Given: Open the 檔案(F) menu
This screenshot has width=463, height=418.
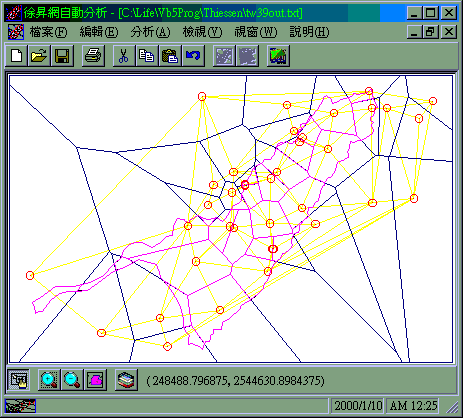Looking at the screenshot, I should click(48, 32).
